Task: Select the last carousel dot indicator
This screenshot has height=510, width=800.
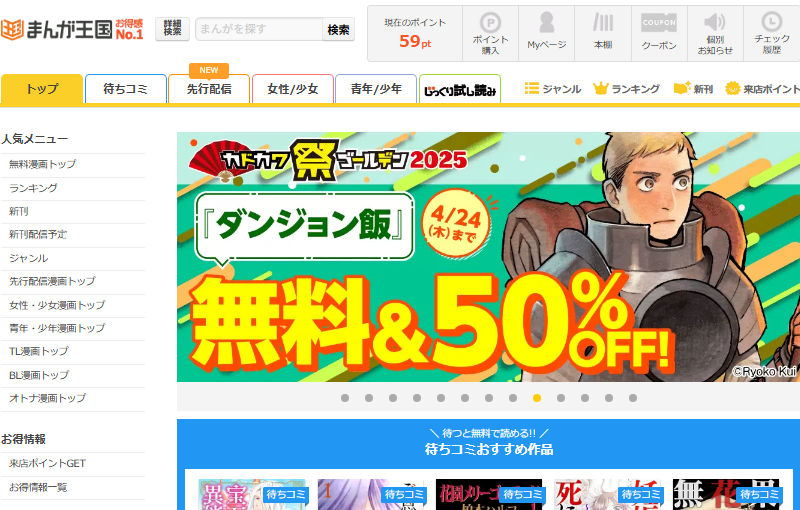Action: point(633,398)
